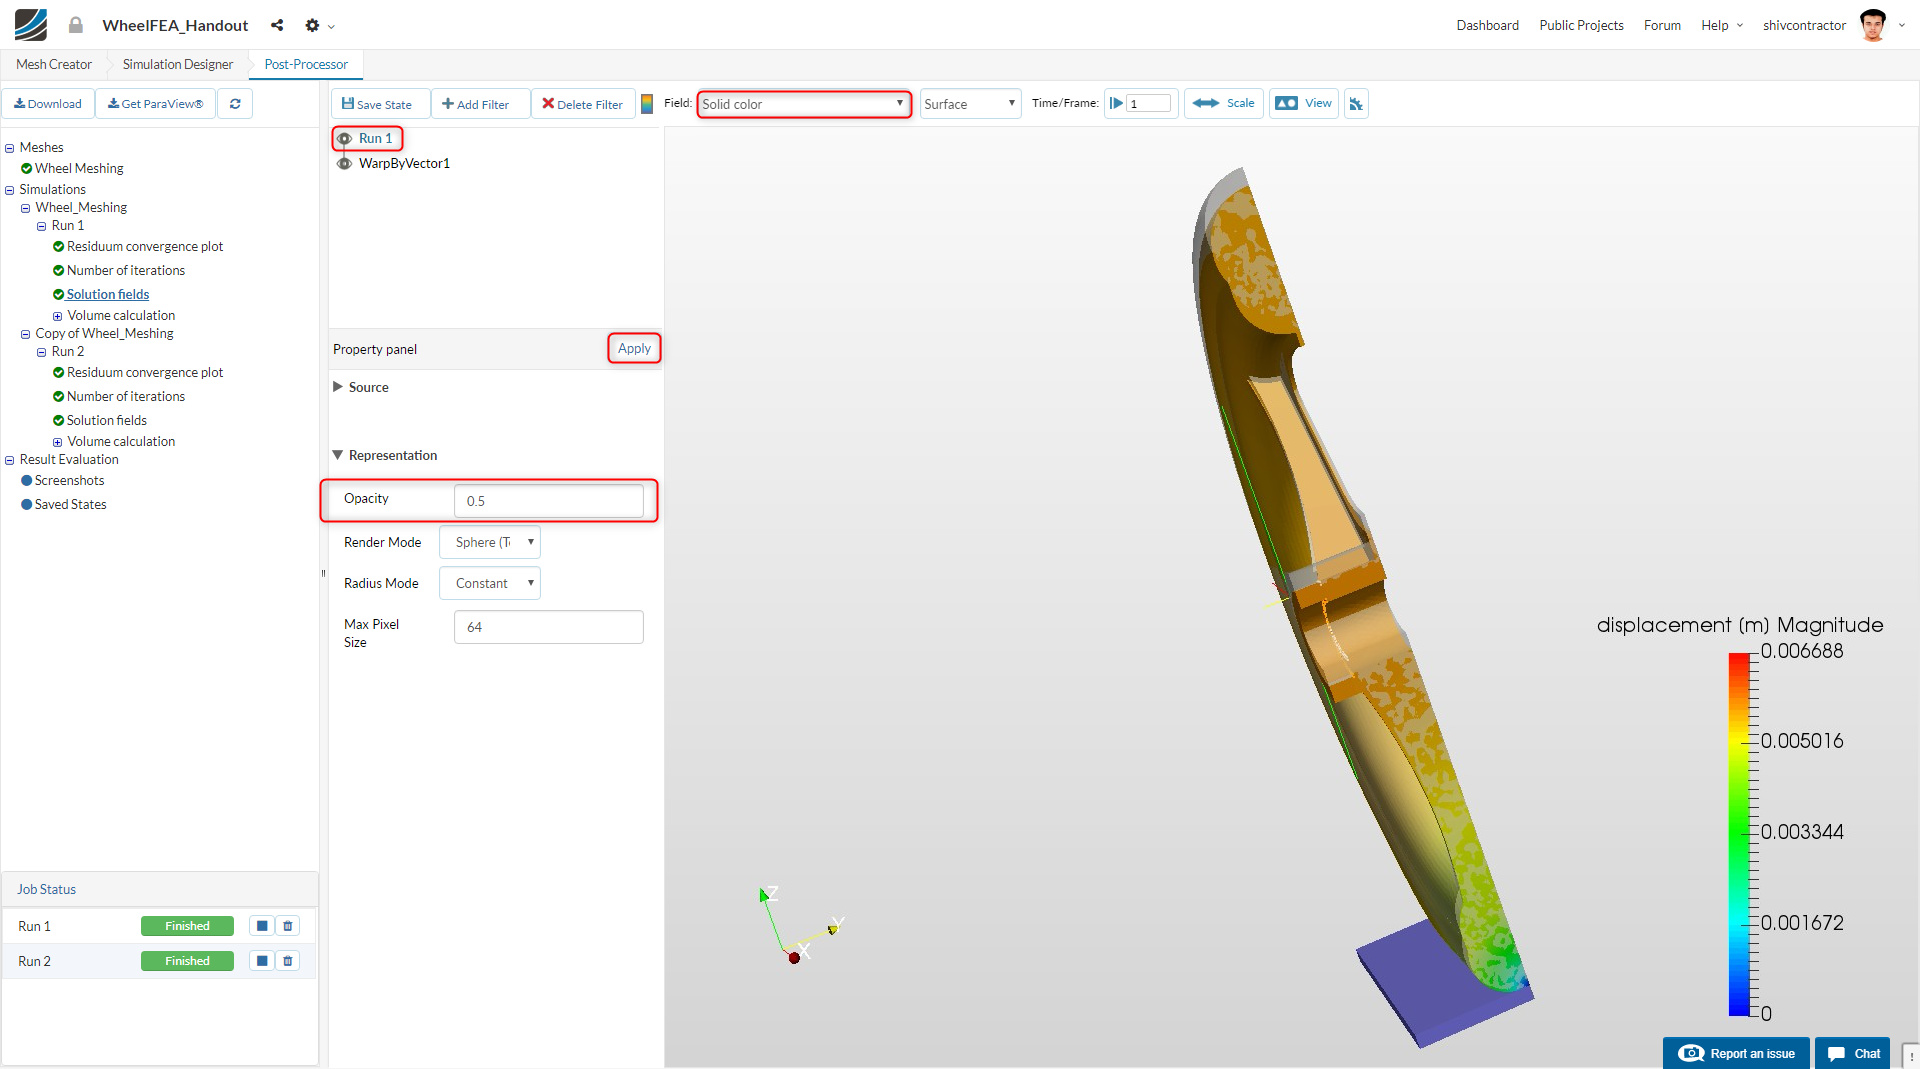Click Get ParaView button

[x=156, y=104]
